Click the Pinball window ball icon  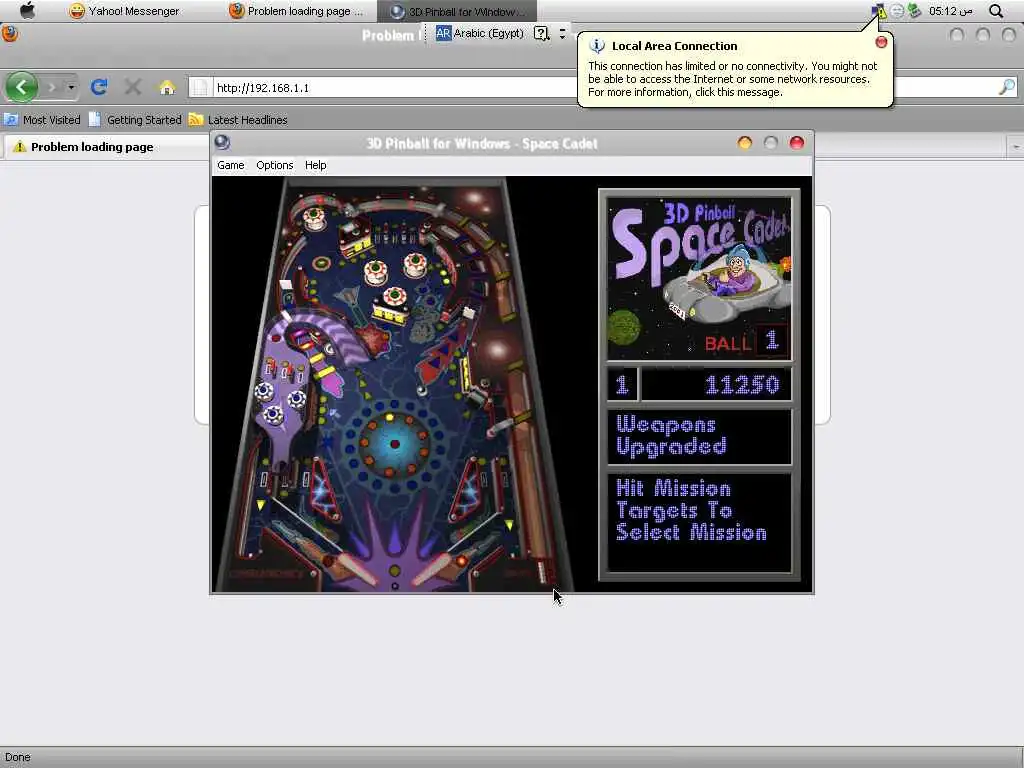pos(222,142)
